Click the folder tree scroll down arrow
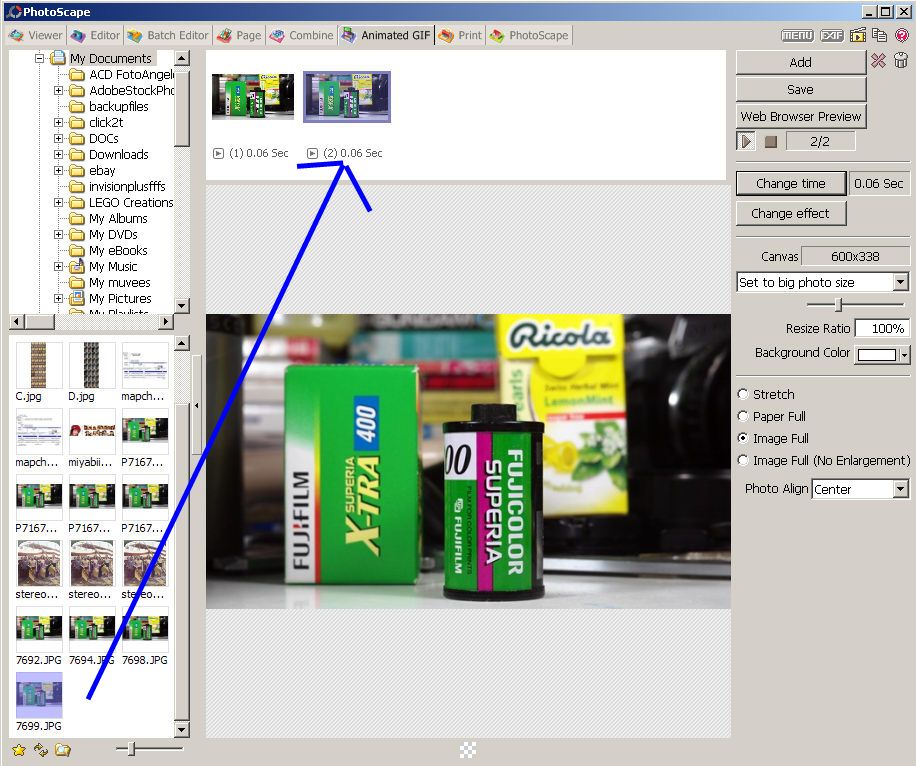 click(182, 306)
